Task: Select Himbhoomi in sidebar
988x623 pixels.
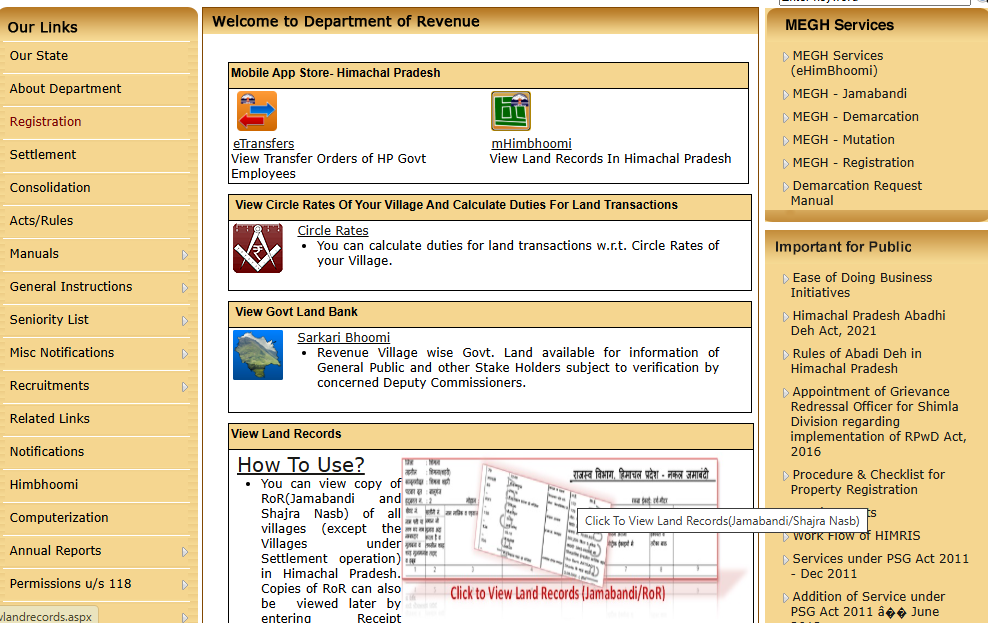Action: 44,484
